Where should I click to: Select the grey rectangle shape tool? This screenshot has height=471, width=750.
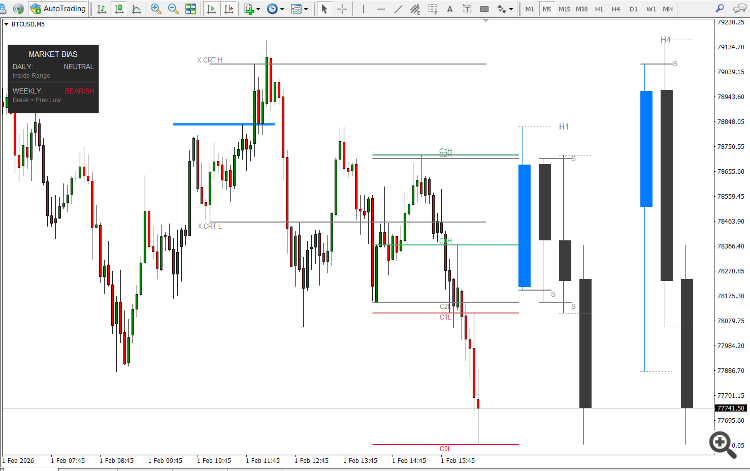pyautogui.click(x=484, y=9)
